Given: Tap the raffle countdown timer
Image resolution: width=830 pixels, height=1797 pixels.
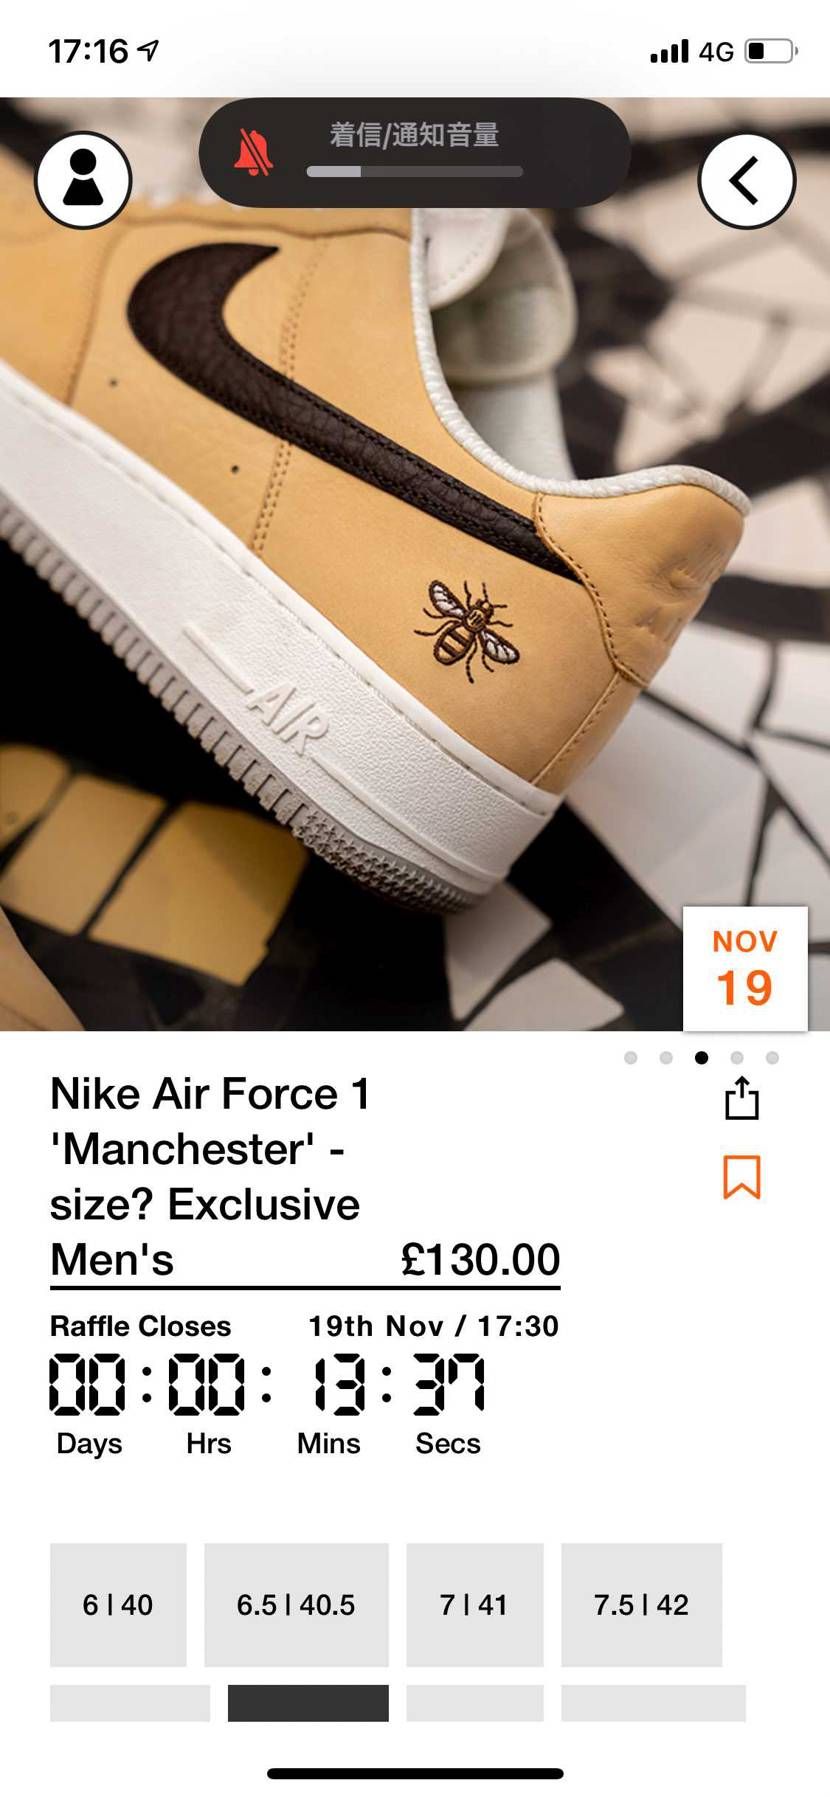Looking at the screenshot, I should pyautogui.click(x=266, y=1385).
